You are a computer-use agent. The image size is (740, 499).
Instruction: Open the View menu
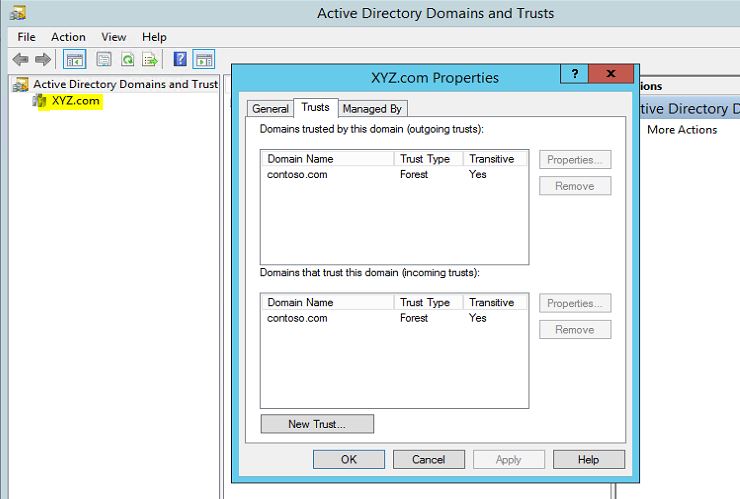pyautogui.click(x=114, y=37)
